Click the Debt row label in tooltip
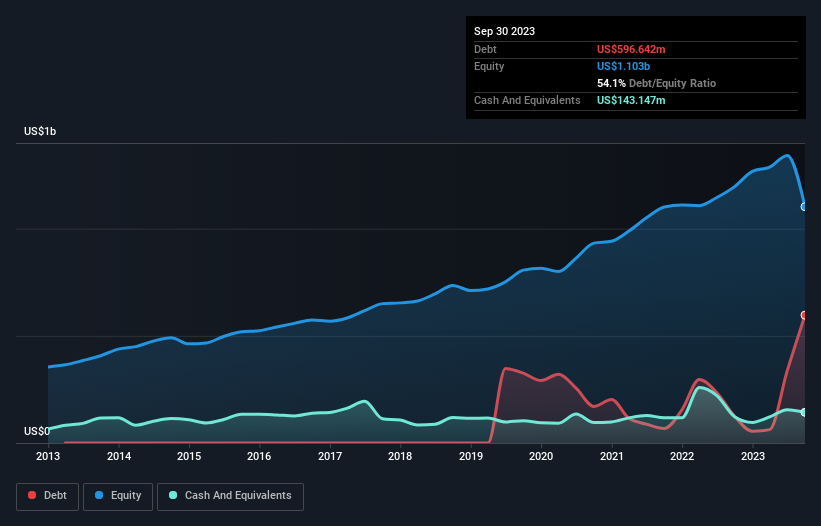Viewport: 821px width, 526px height. coord(485,49)
